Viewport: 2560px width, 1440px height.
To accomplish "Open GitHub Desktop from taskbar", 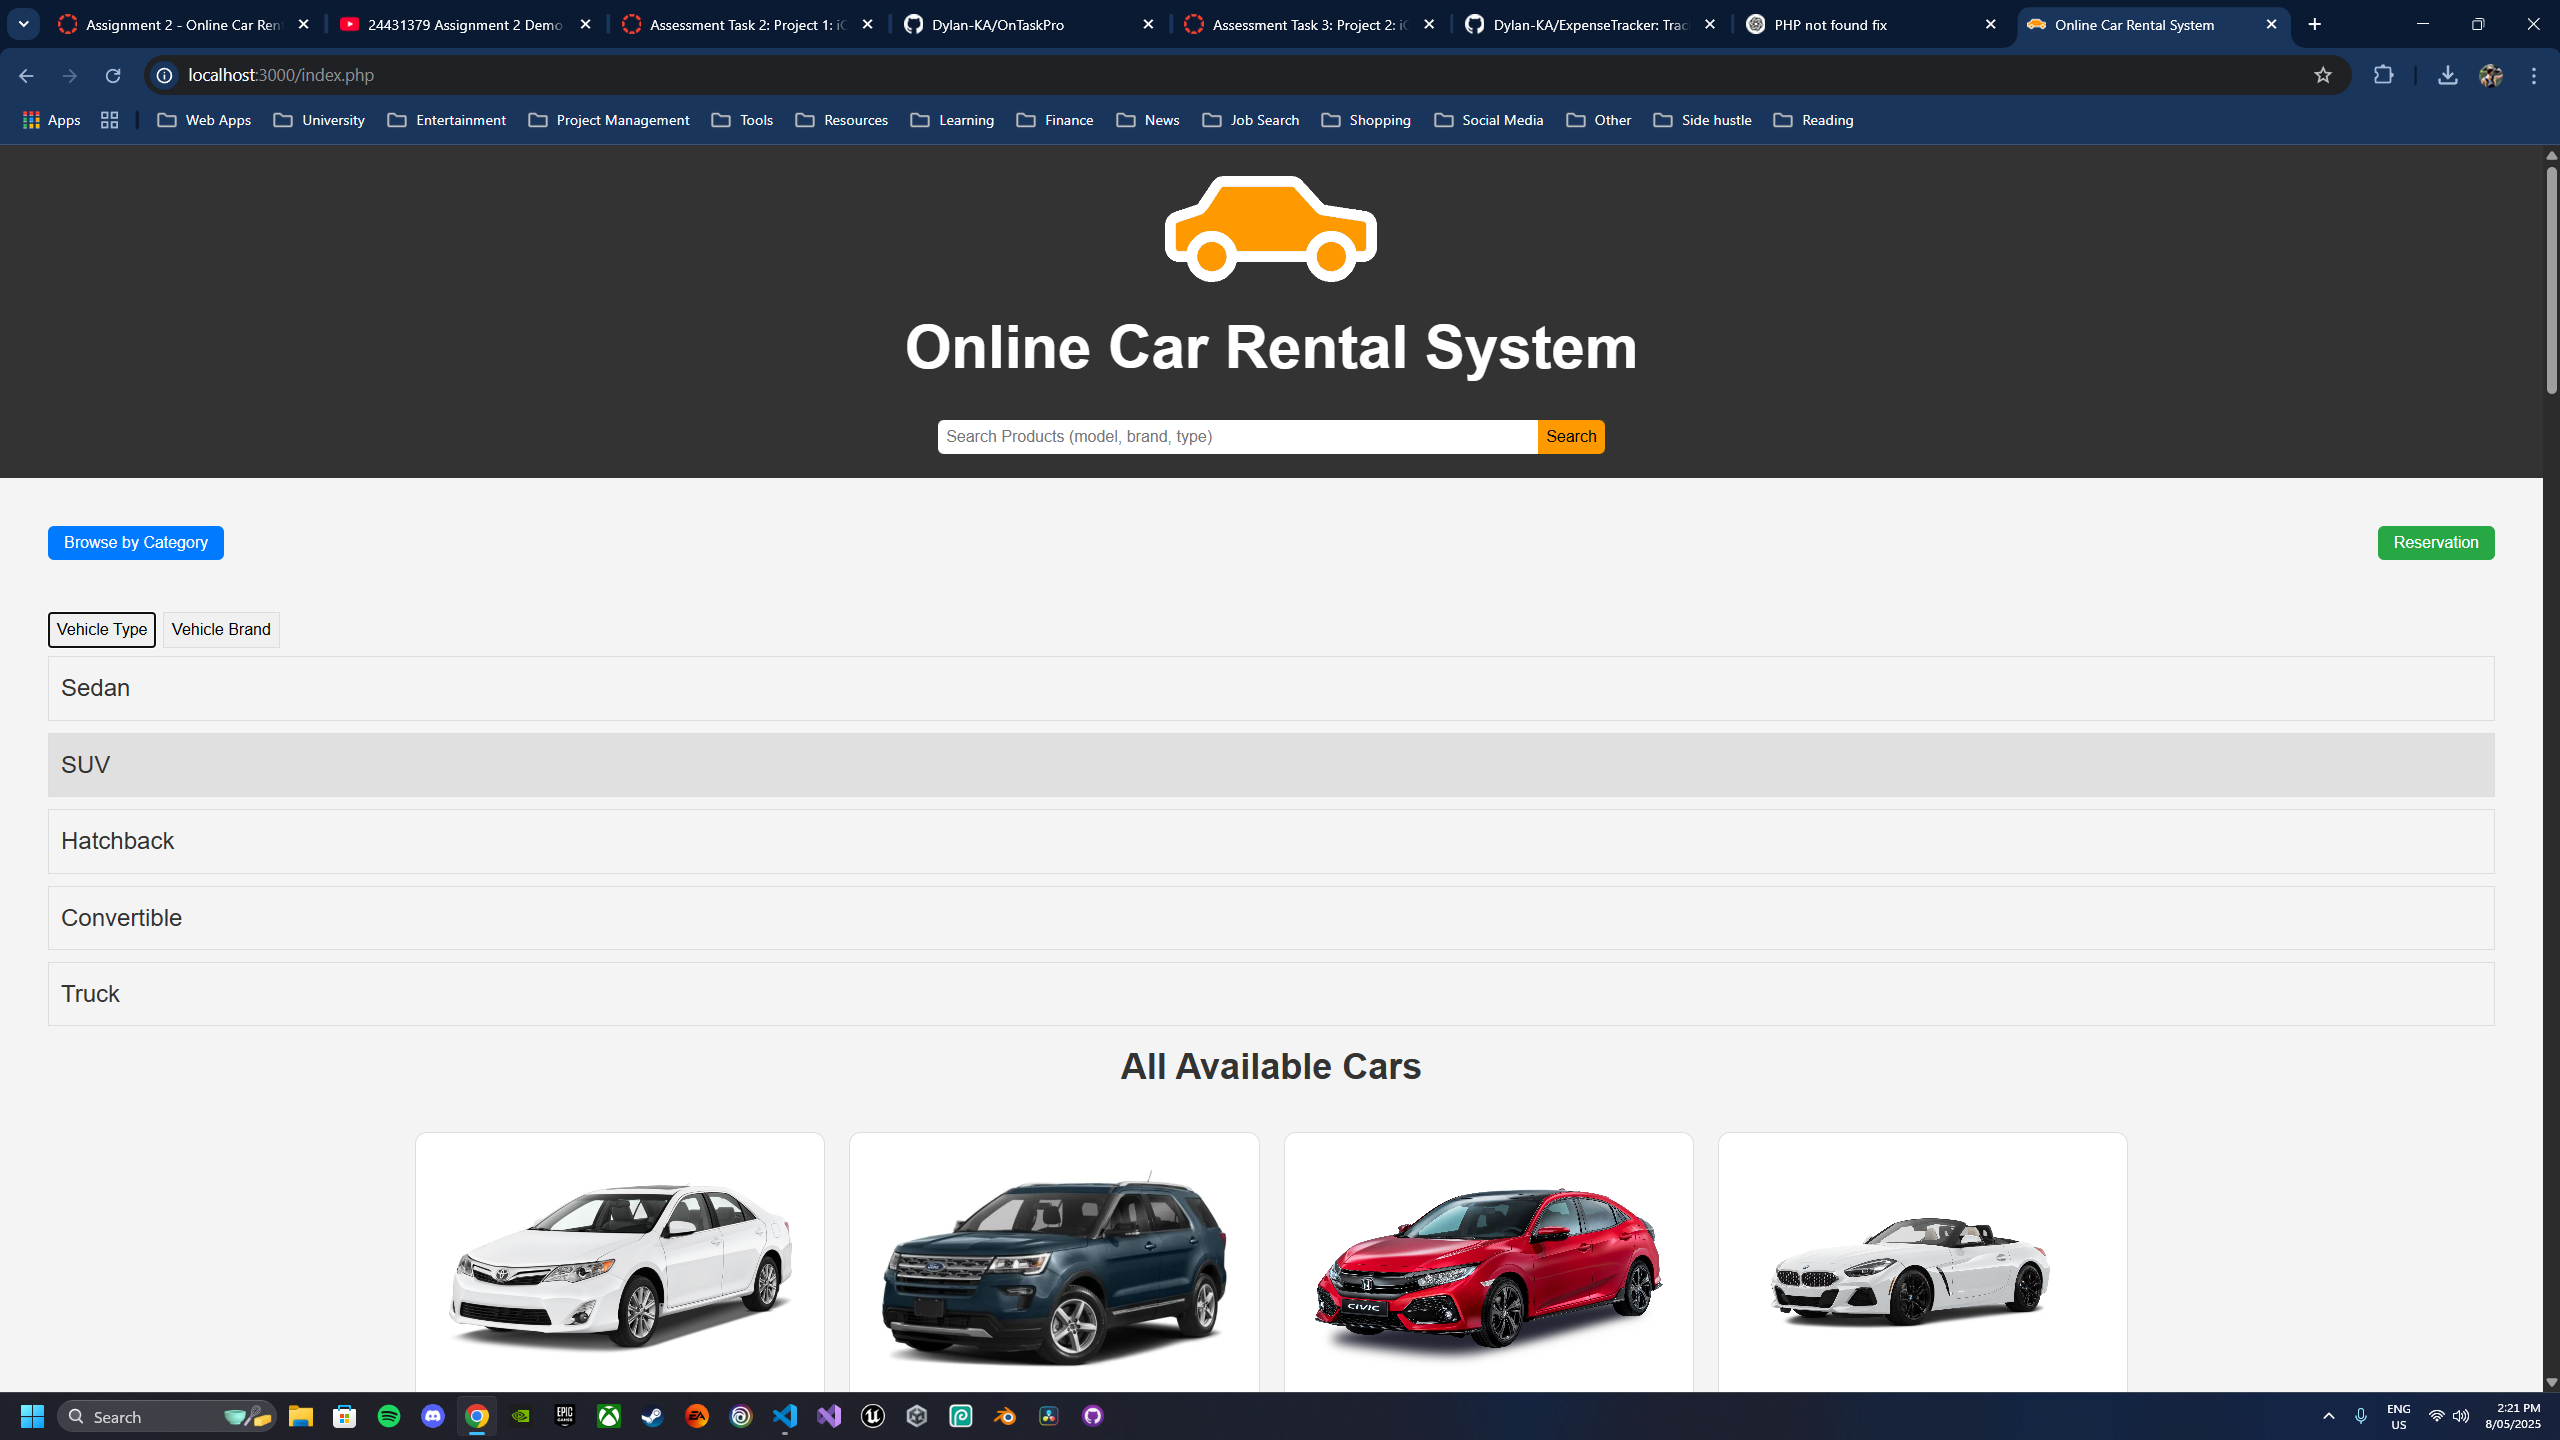I will pyautogui.click(x=1093, y=1416).
